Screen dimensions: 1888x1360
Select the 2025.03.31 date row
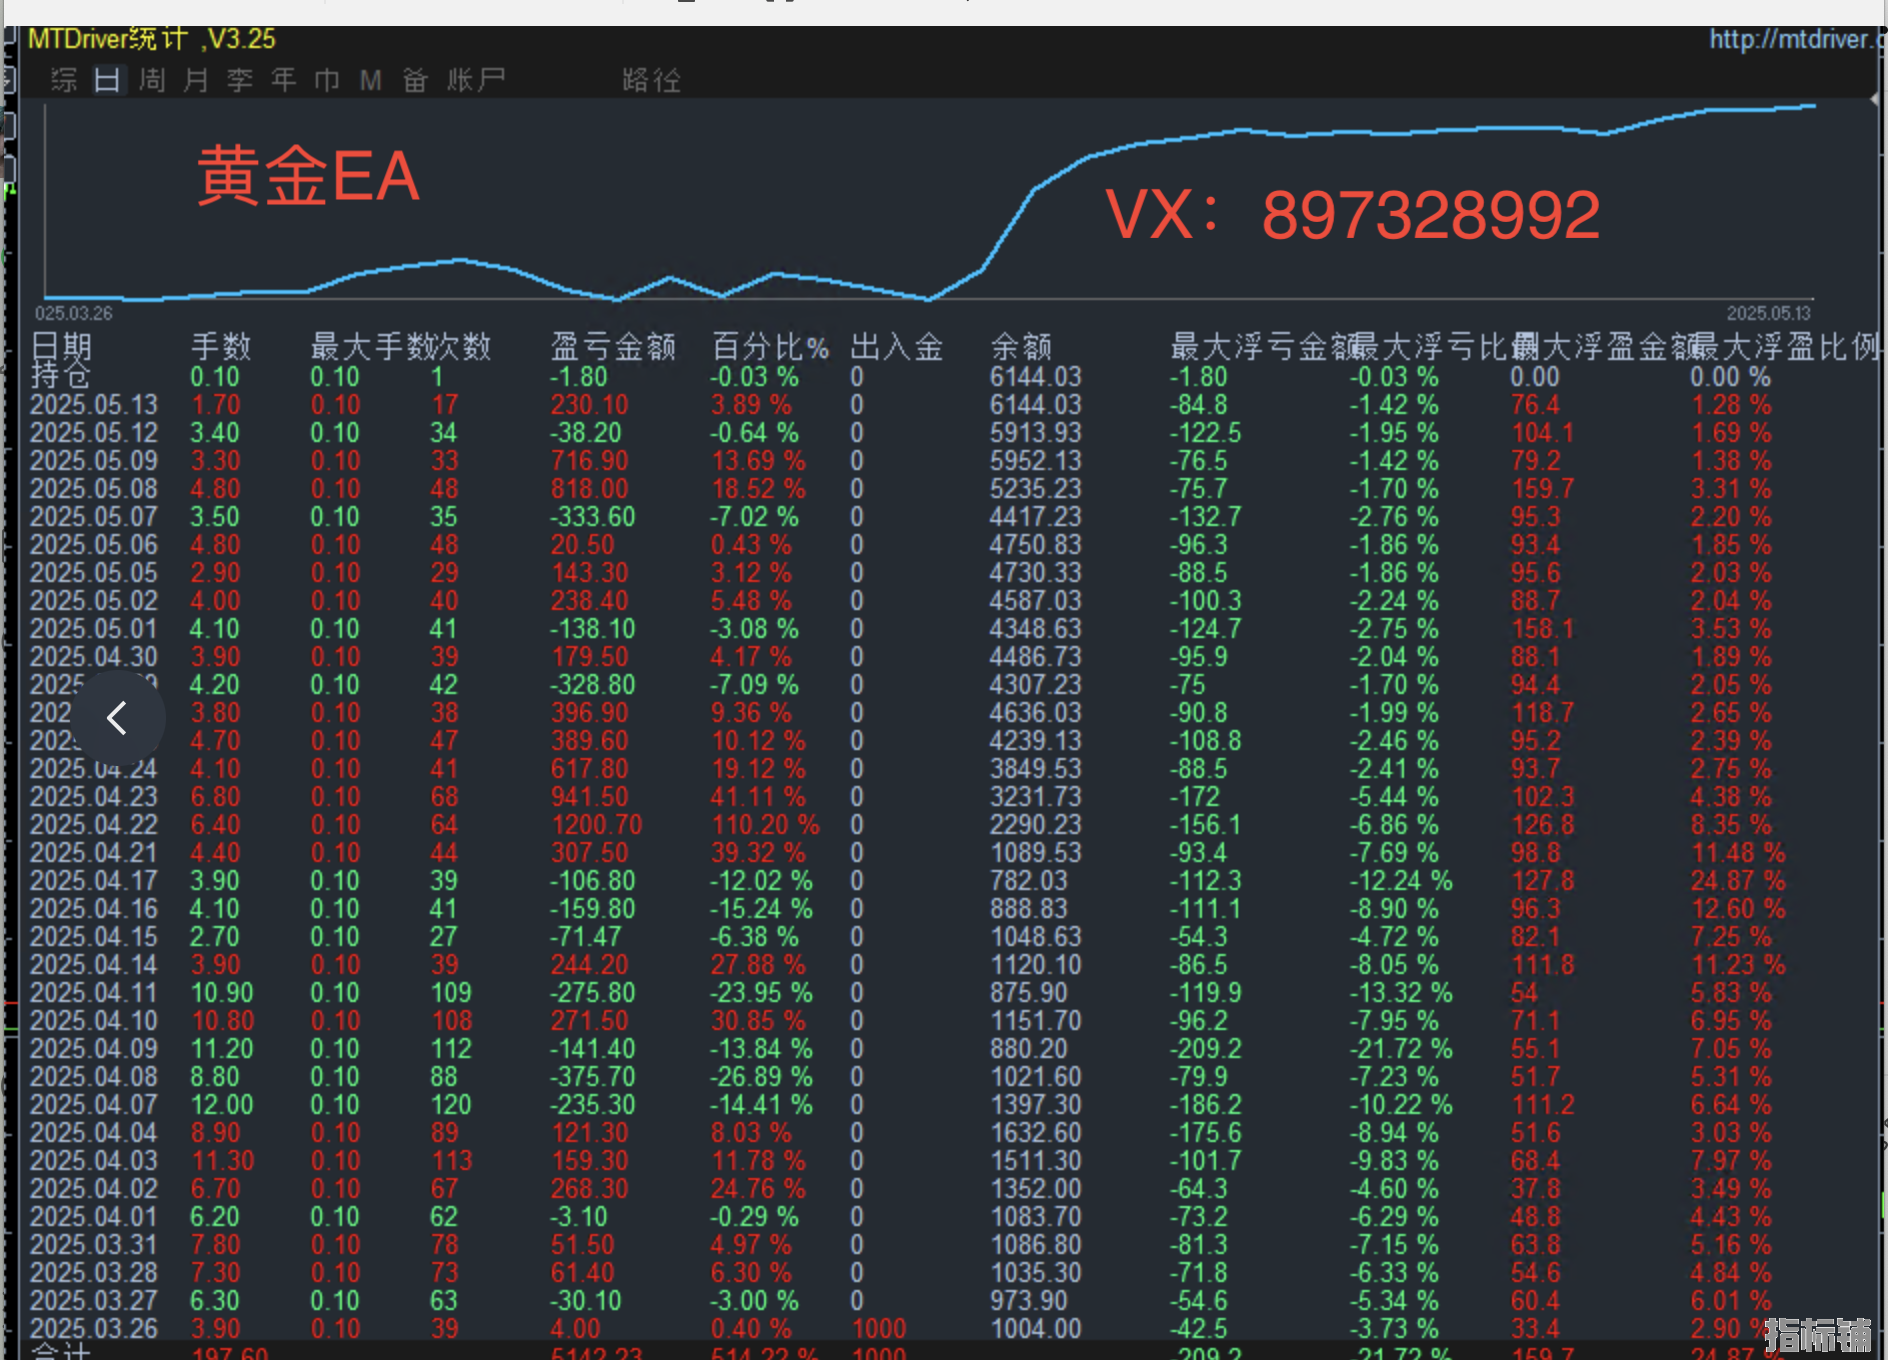[94, 1245]
